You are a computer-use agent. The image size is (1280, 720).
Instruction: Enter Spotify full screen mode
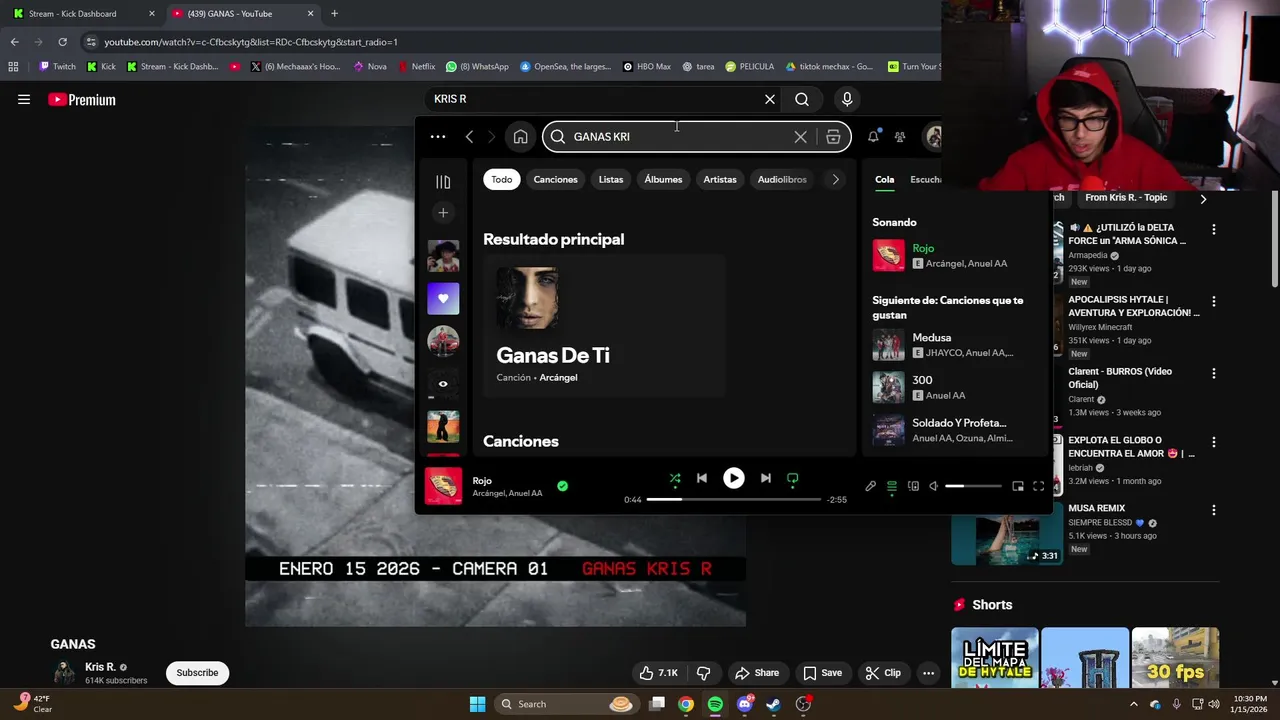(x=1038, y=486)
